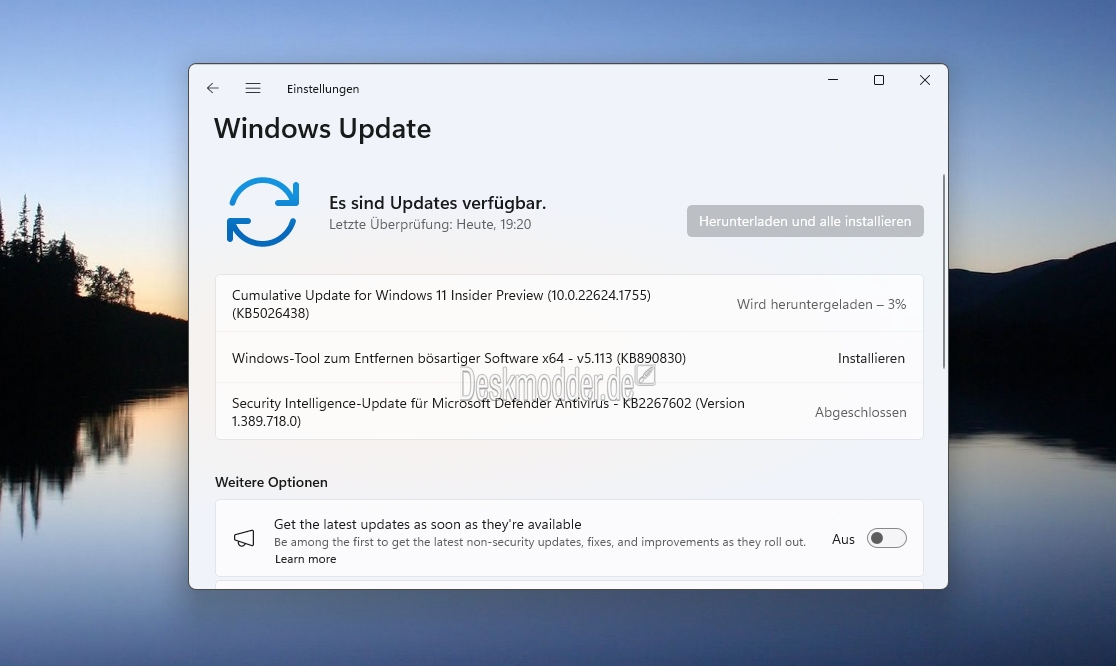The width and height of the screenshot is (1116, 666).
Task: Click Wird heruntergeladen – 3% status
Action: (x=821, y=305)
